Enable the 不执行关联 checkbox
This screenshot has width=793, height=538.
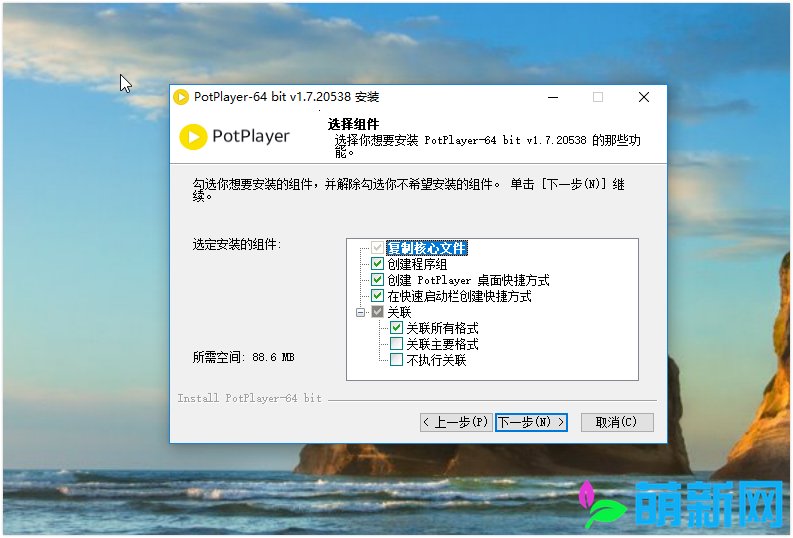click(x=396, y=360)
